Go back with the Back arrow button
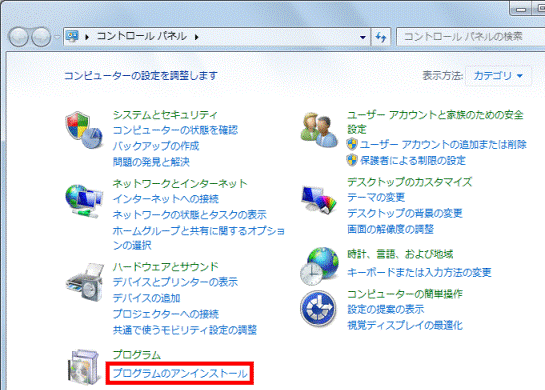This screenshot has width=545, height=390. tap(18, 36)
